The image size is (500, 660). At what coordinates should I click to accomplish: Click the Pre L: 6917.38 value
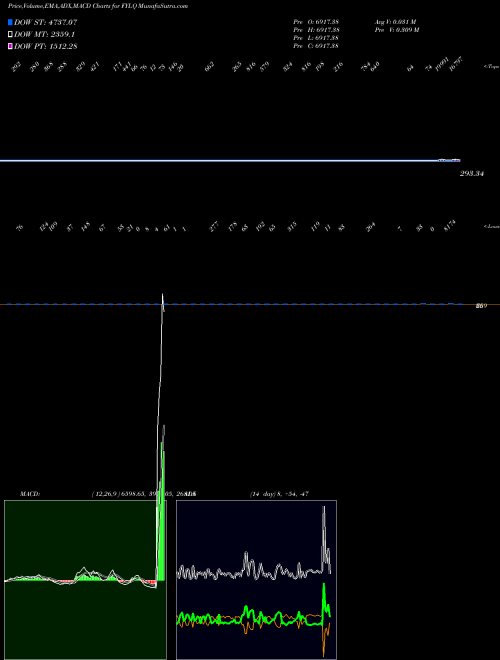[316, 38]
